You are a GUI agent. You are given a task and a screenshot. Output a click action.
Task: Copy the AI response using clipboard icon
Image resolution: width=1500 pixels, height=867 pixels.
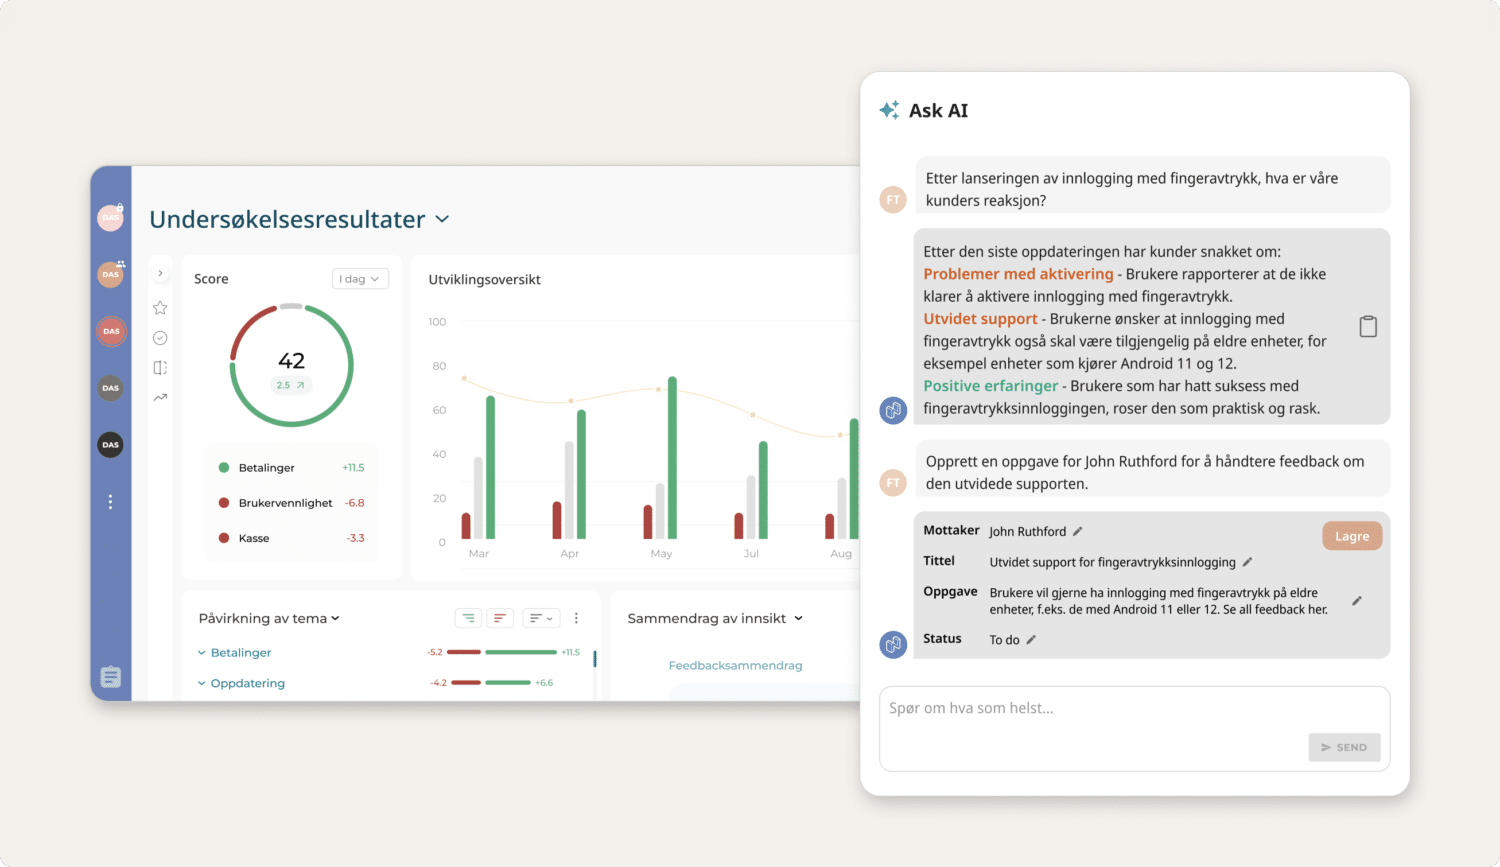[x=1366, y=326]
